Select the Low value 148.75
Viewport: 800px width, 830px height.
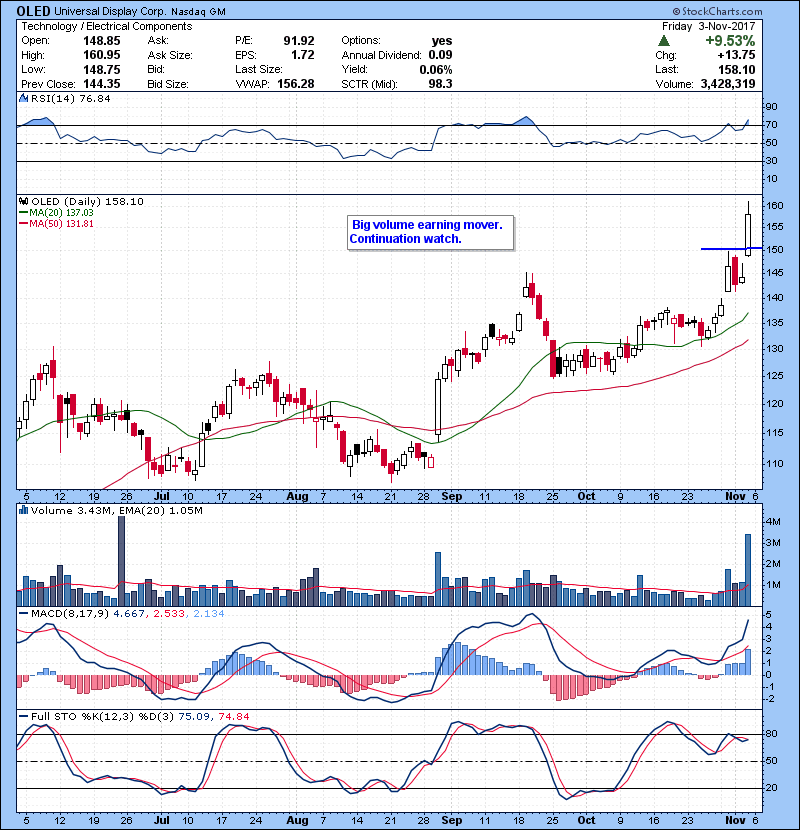pos(102,69)
